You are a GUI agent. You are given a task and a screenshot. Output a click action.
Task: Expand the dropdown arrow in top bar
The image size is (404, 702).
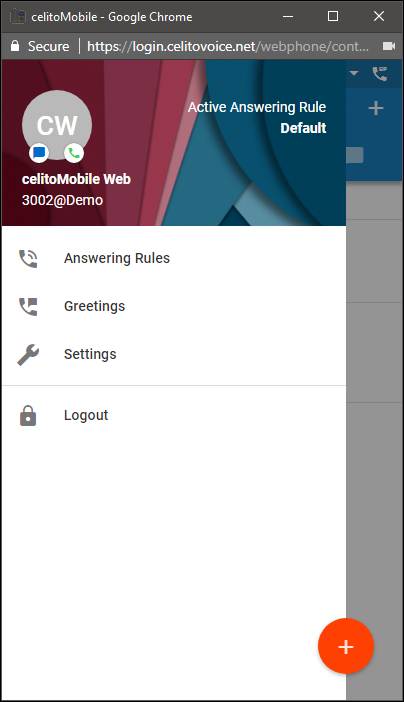point(354,73)
